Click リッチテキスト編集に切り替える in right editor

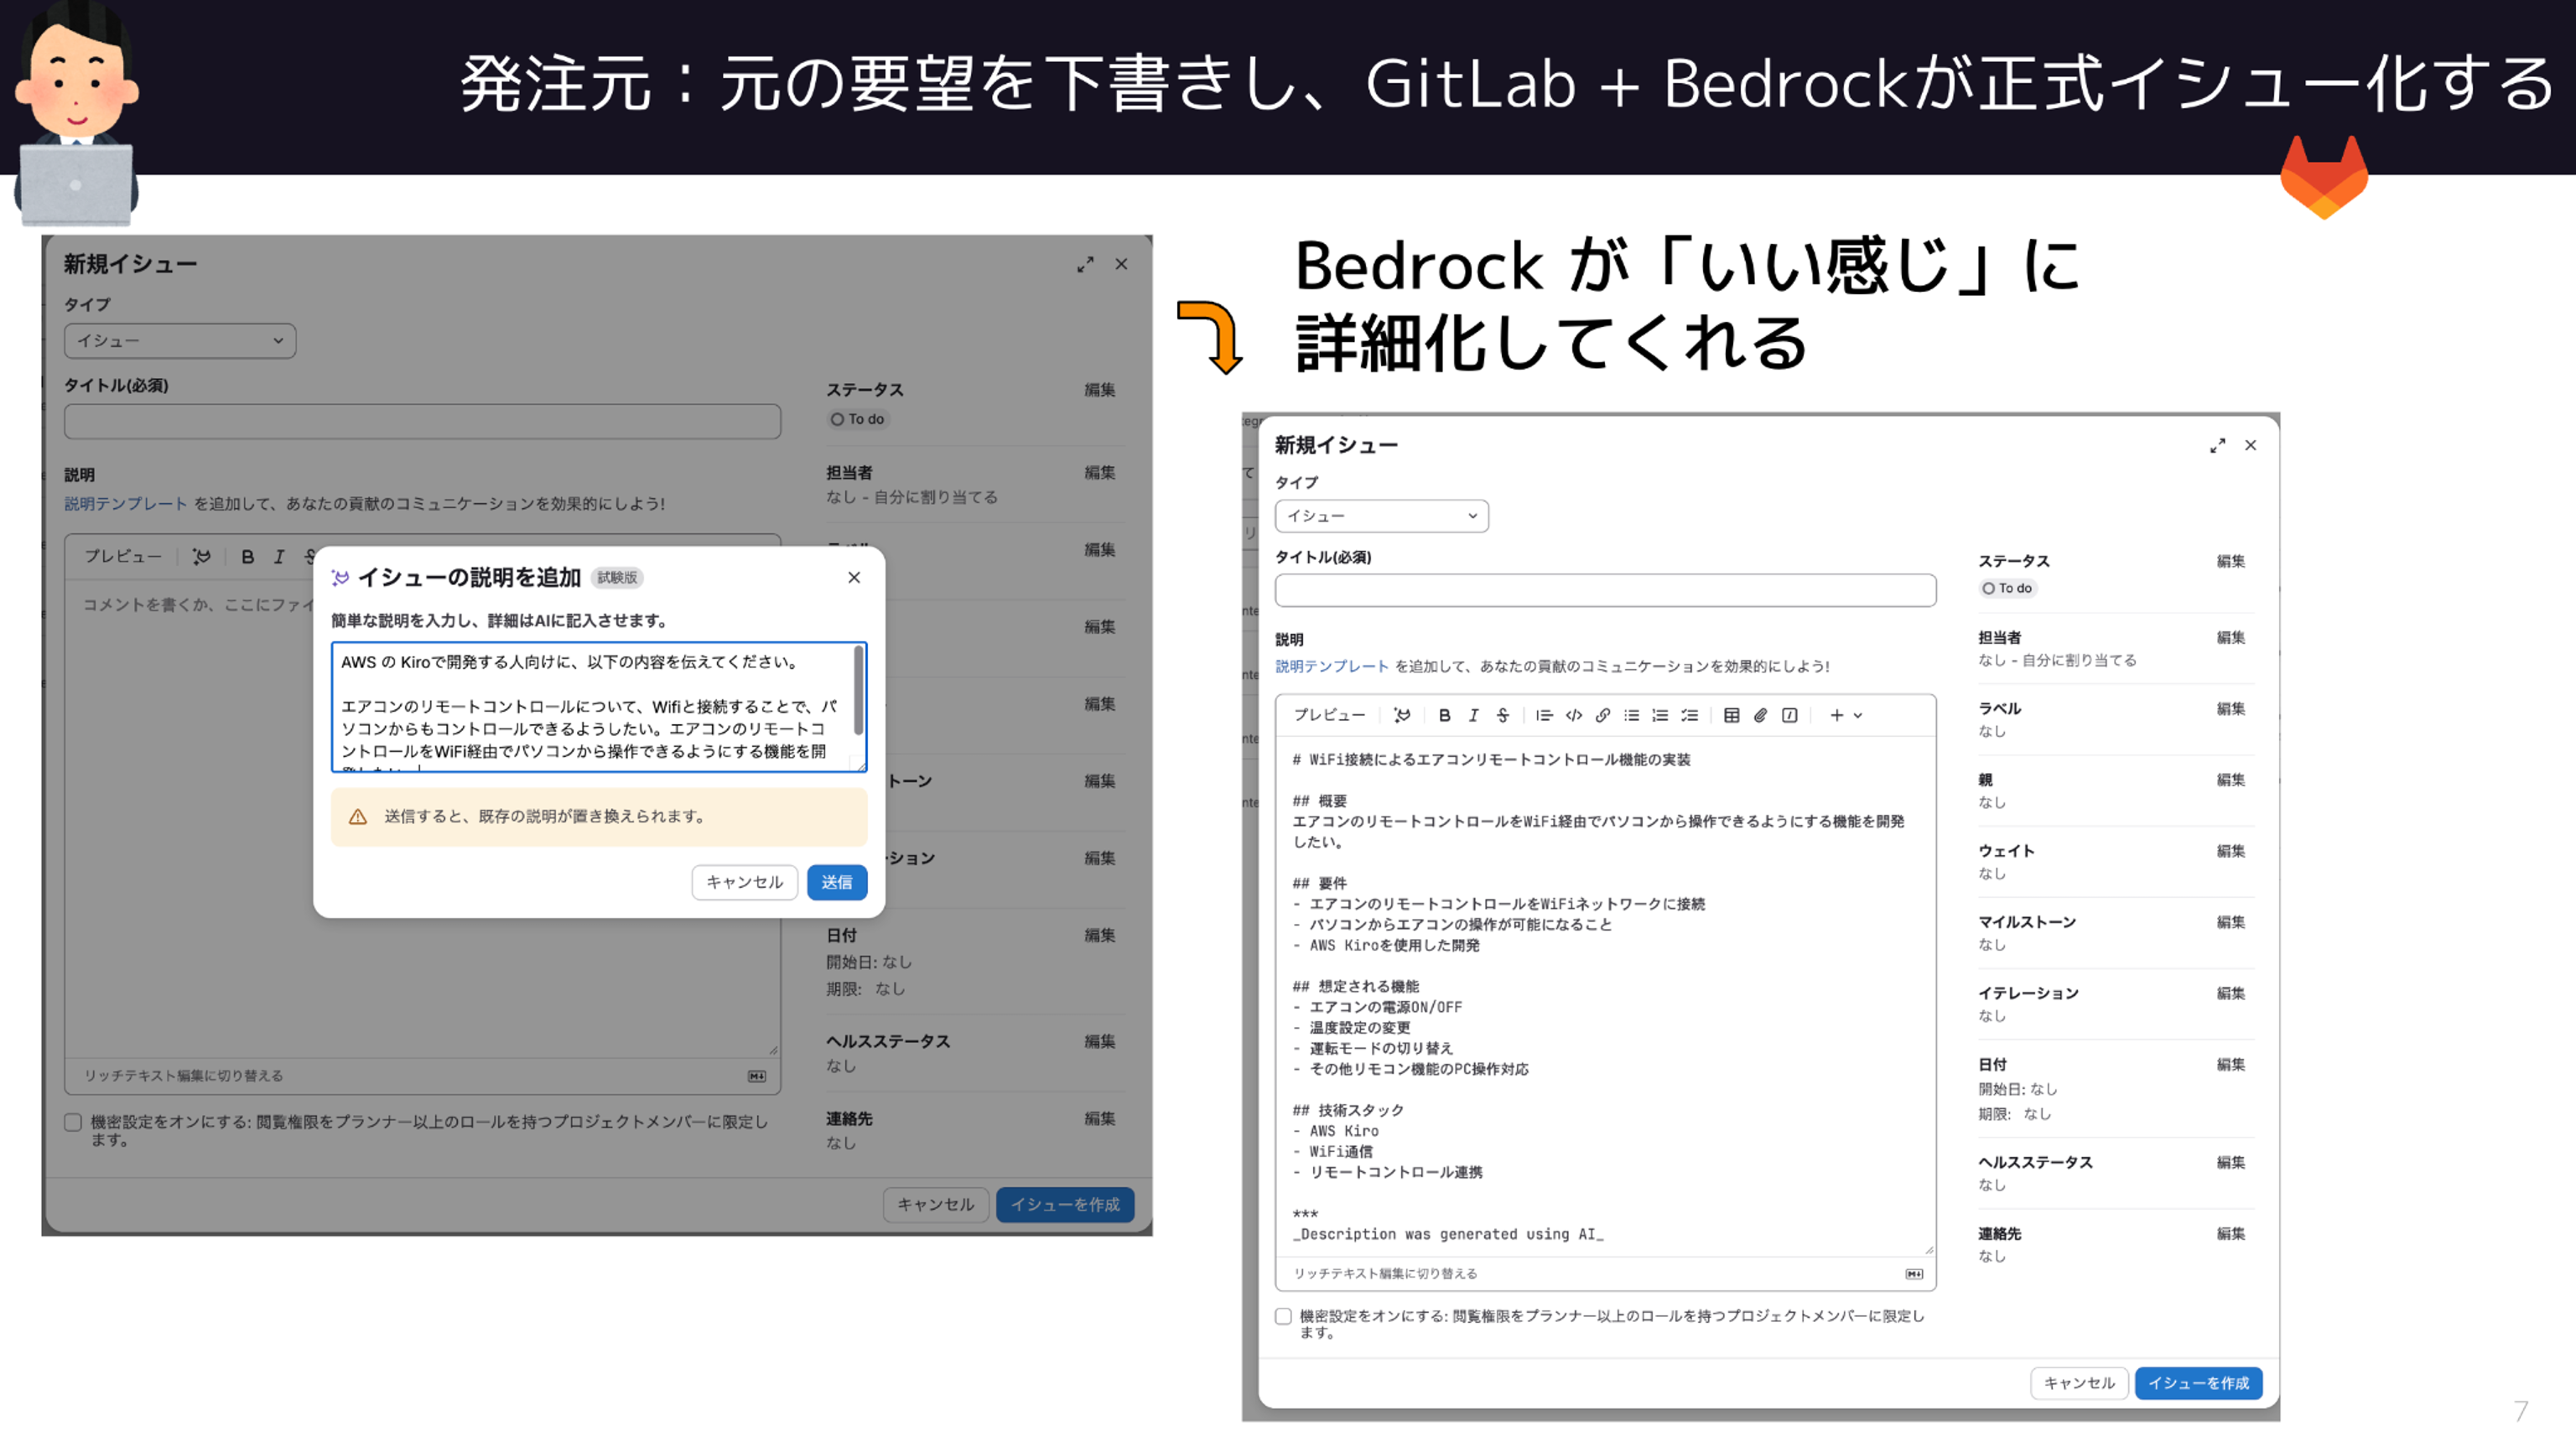point(1385,1273)
